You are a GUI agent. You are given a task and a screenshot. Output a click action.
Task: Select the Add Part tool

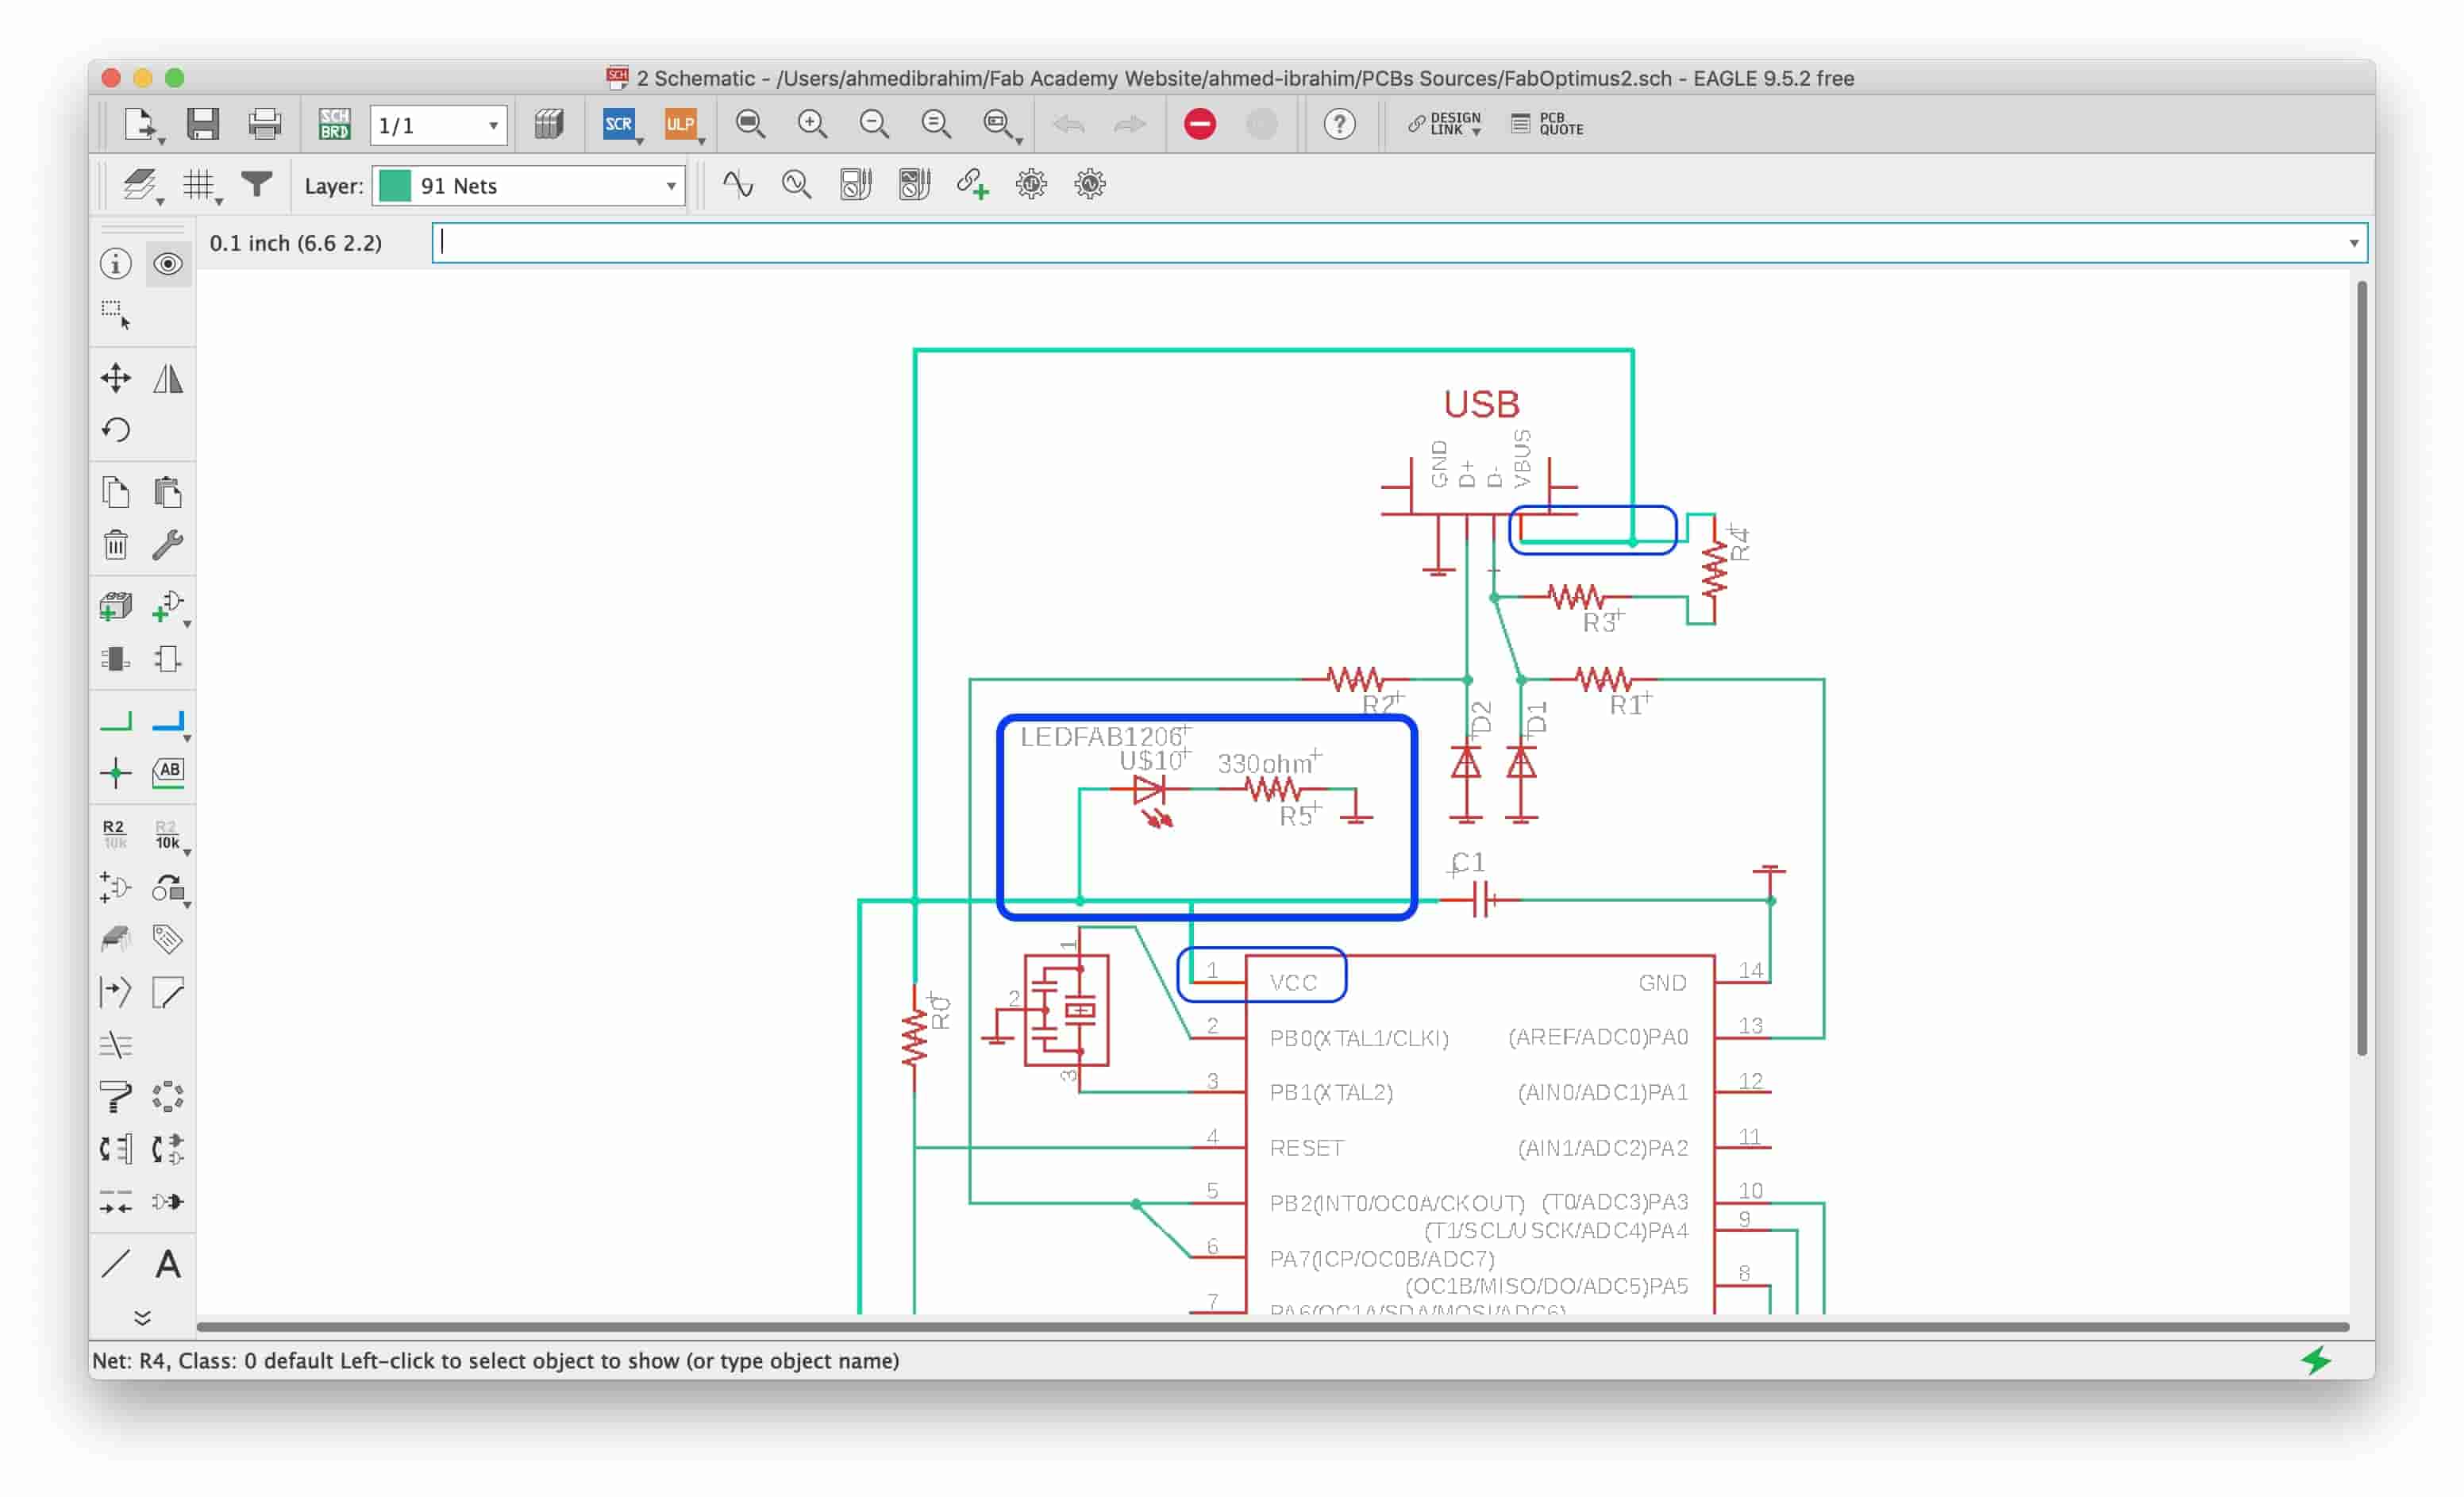[x=116, y=607]
